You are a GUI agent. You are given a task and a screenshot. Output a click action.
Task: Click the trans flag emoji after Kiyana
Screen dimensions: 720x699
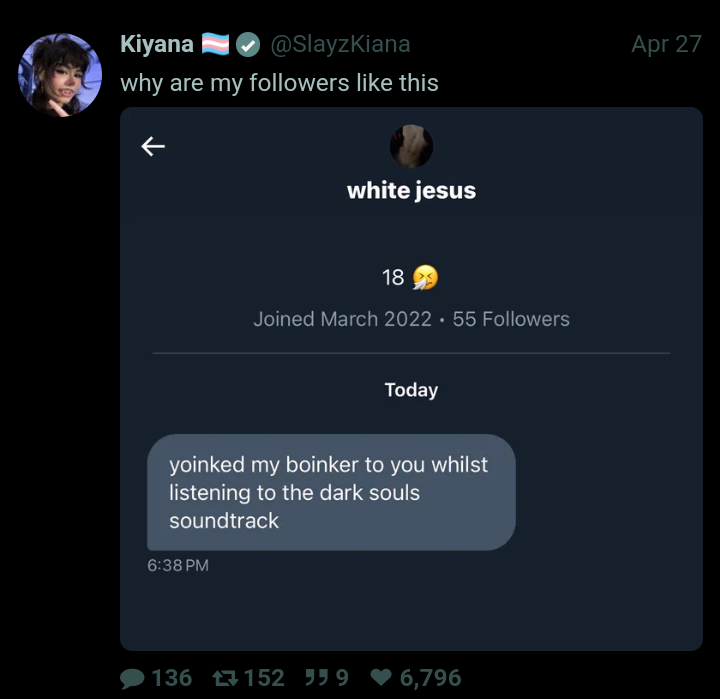(216, 45)
